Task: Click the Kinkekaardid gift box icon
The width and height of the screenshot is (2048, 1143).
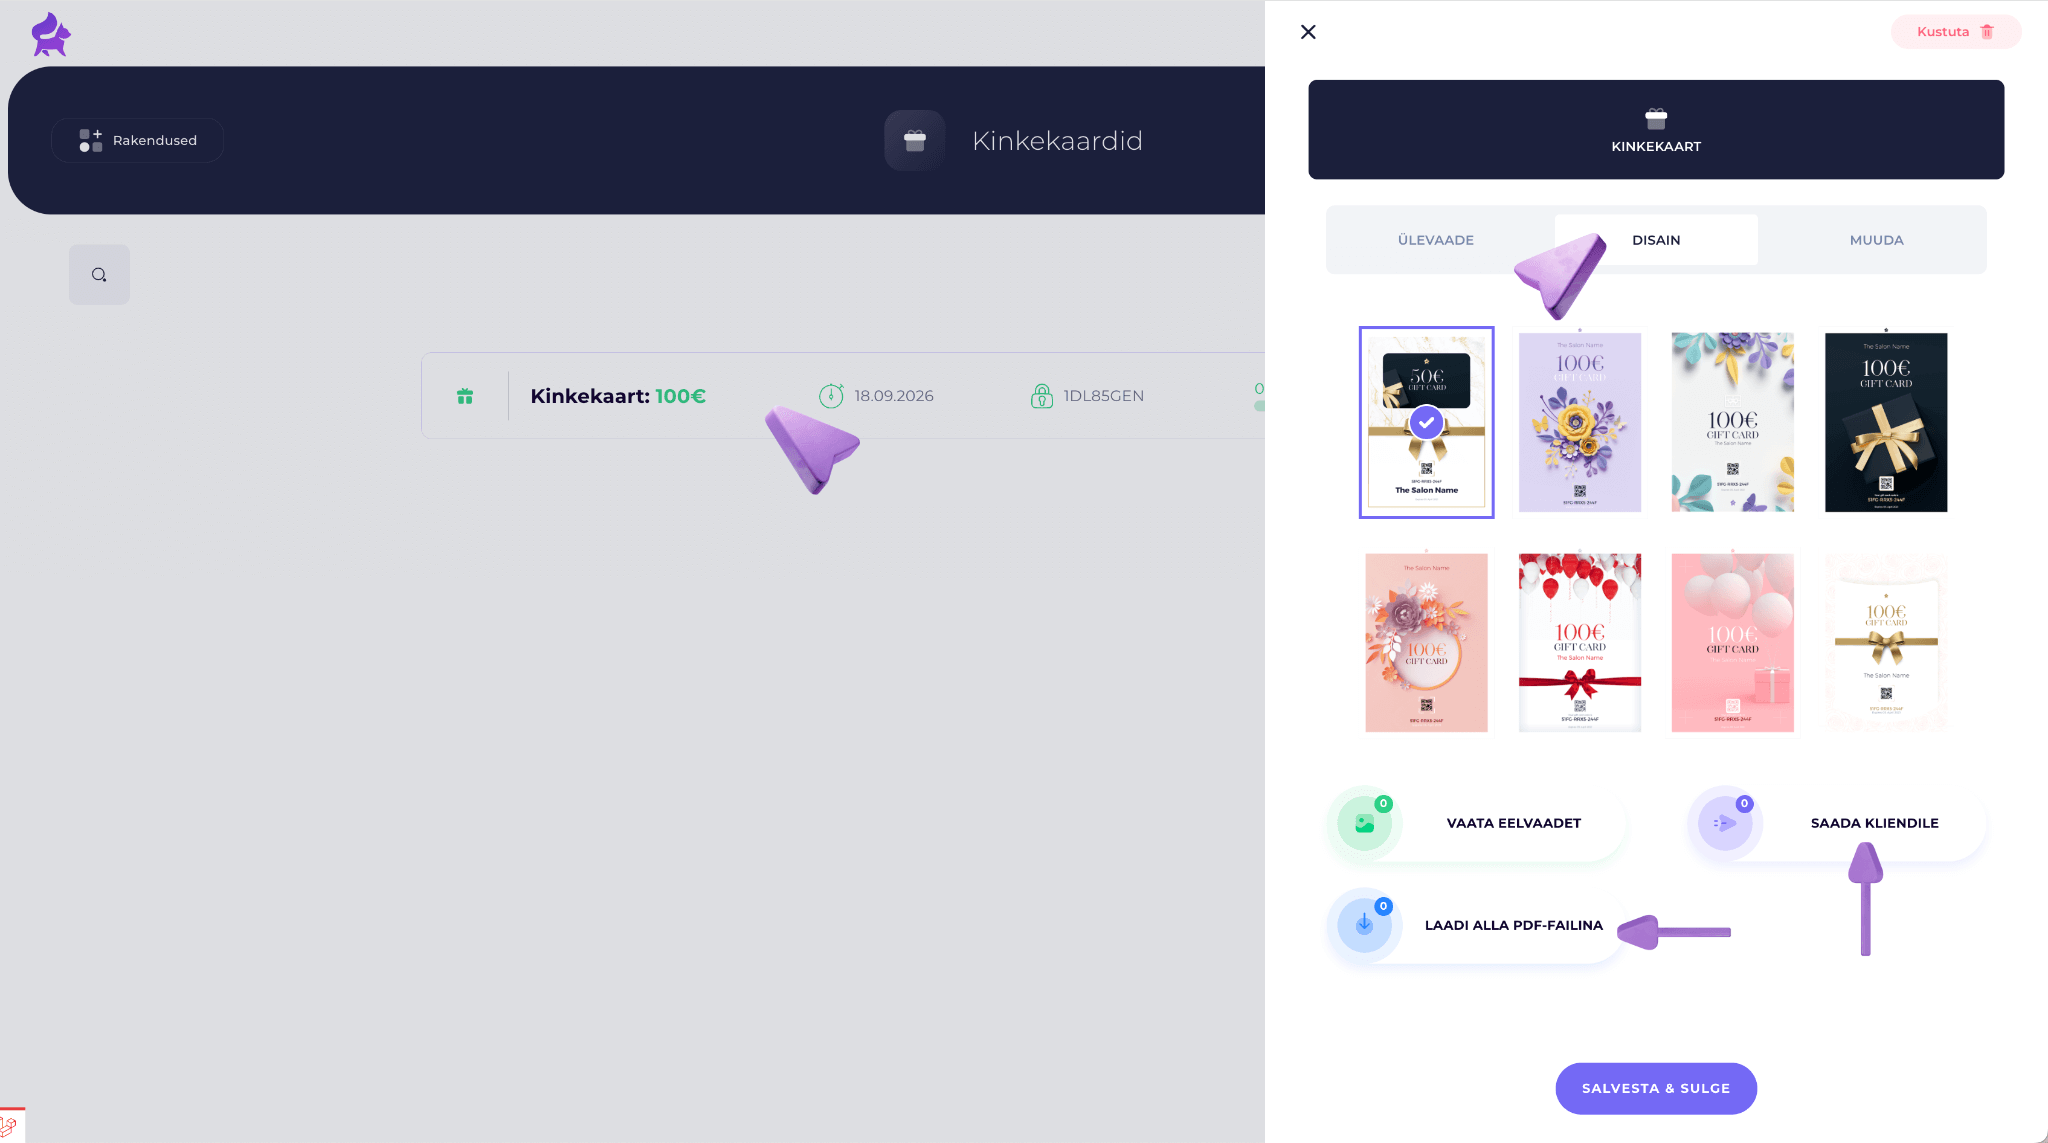Action: [914, 141]
